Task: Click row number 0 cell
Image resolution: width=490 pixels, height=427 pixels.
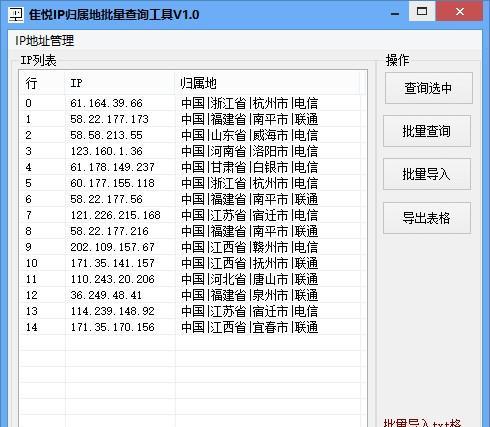Action: pos(28,103)
